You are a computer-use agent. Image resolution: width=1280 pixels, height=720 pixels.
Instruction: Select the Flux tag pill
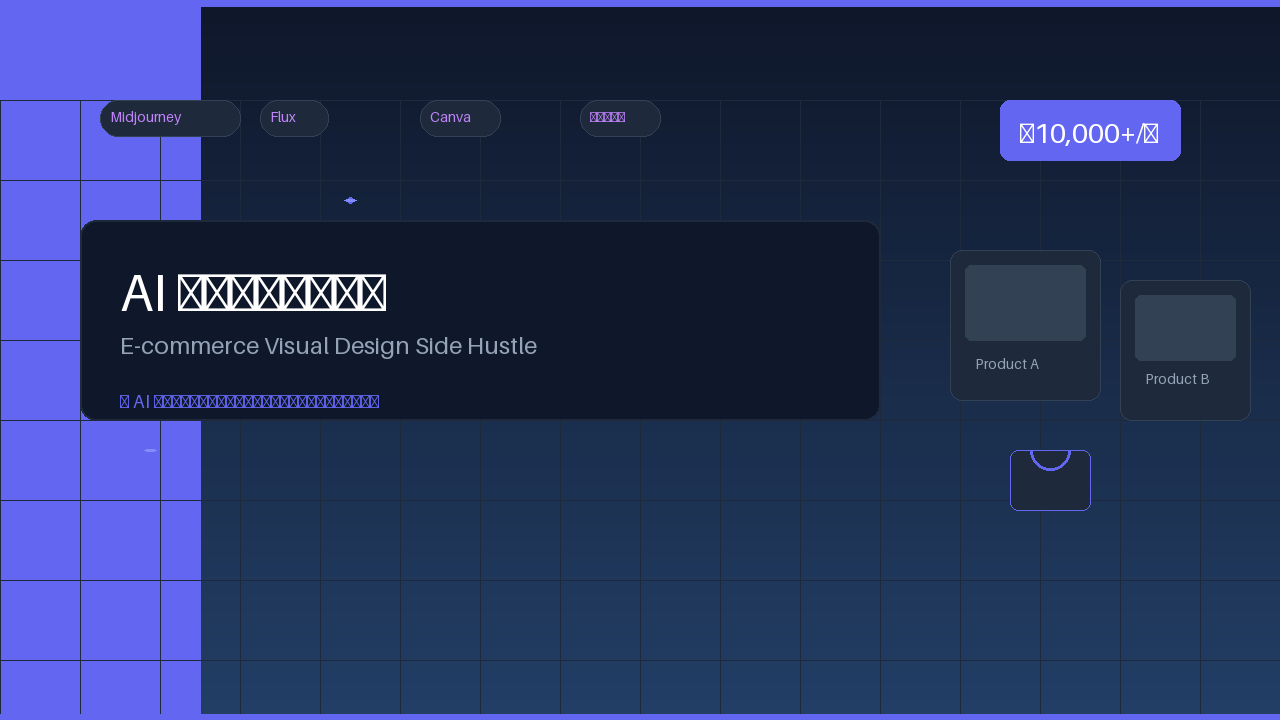[294, 118]
